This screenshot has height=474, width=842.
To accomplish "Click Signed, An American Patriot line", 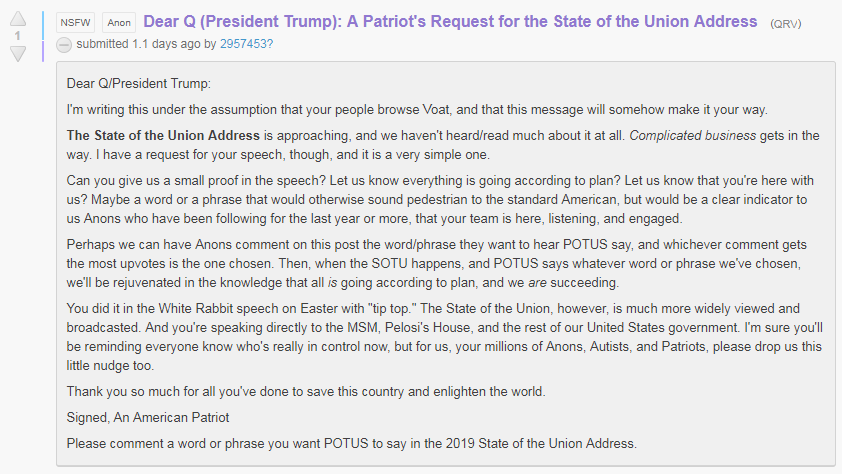I will click(x=148, y=418).
